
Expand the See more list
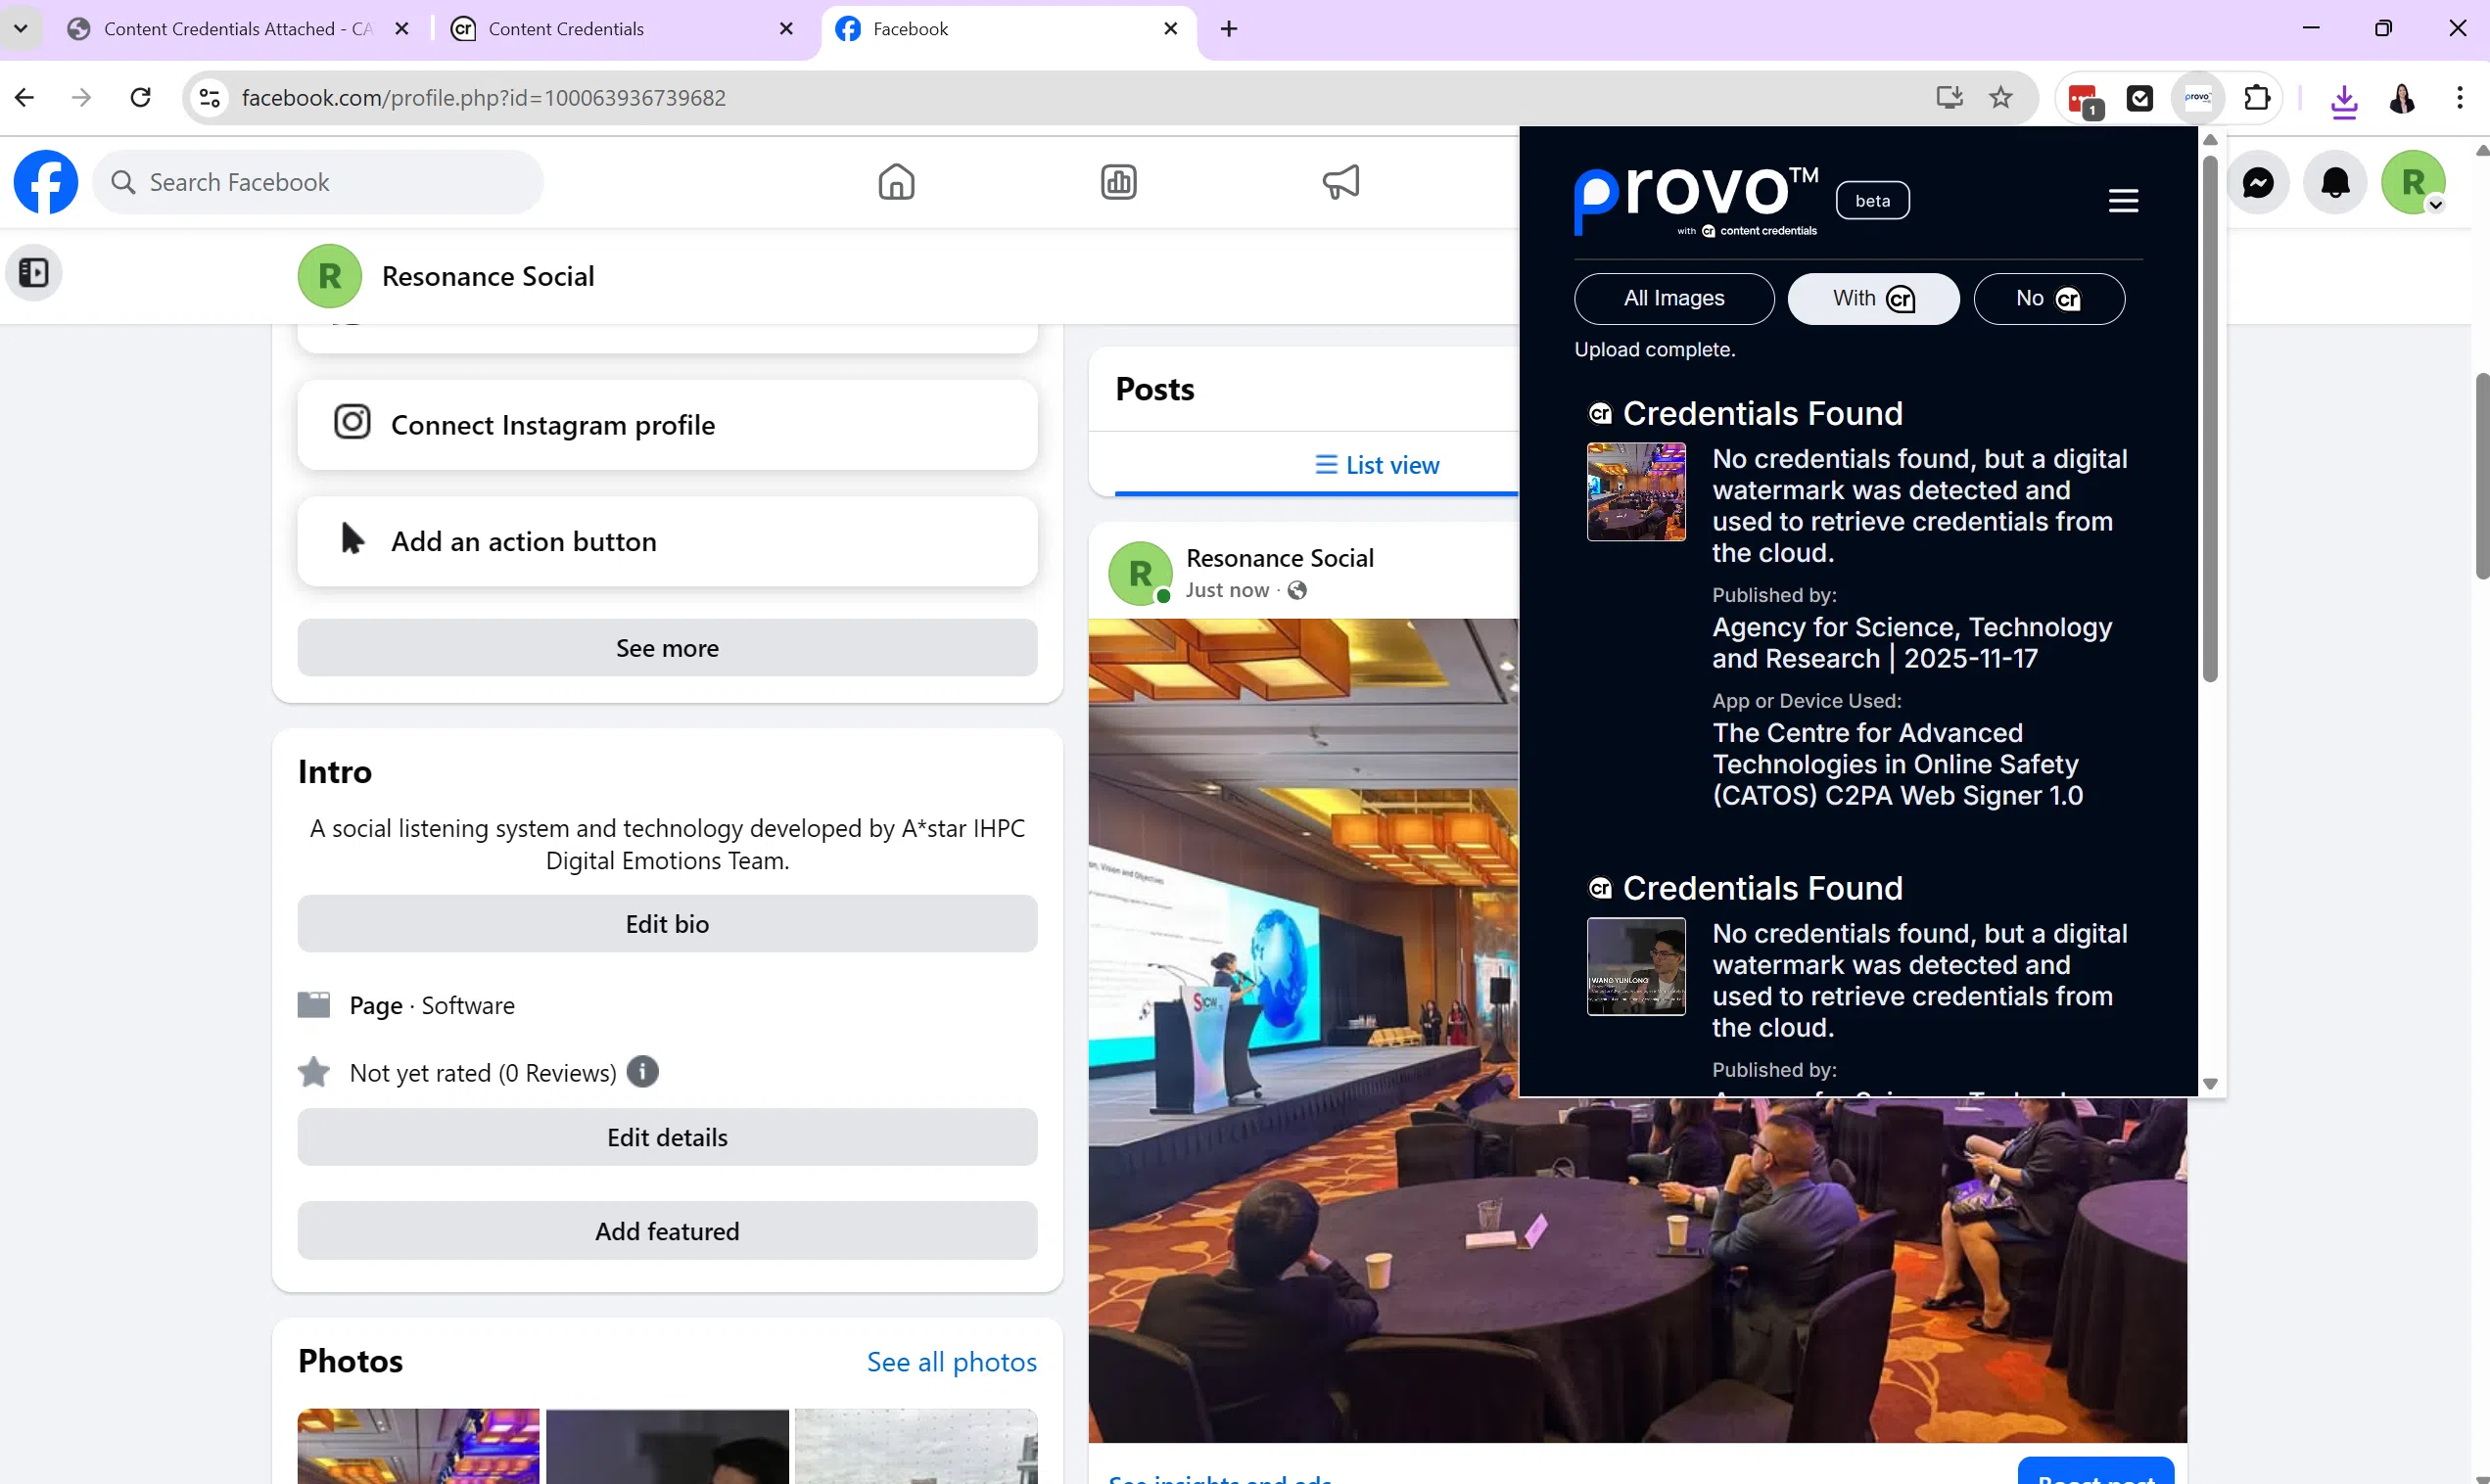(x=667, y=647)
